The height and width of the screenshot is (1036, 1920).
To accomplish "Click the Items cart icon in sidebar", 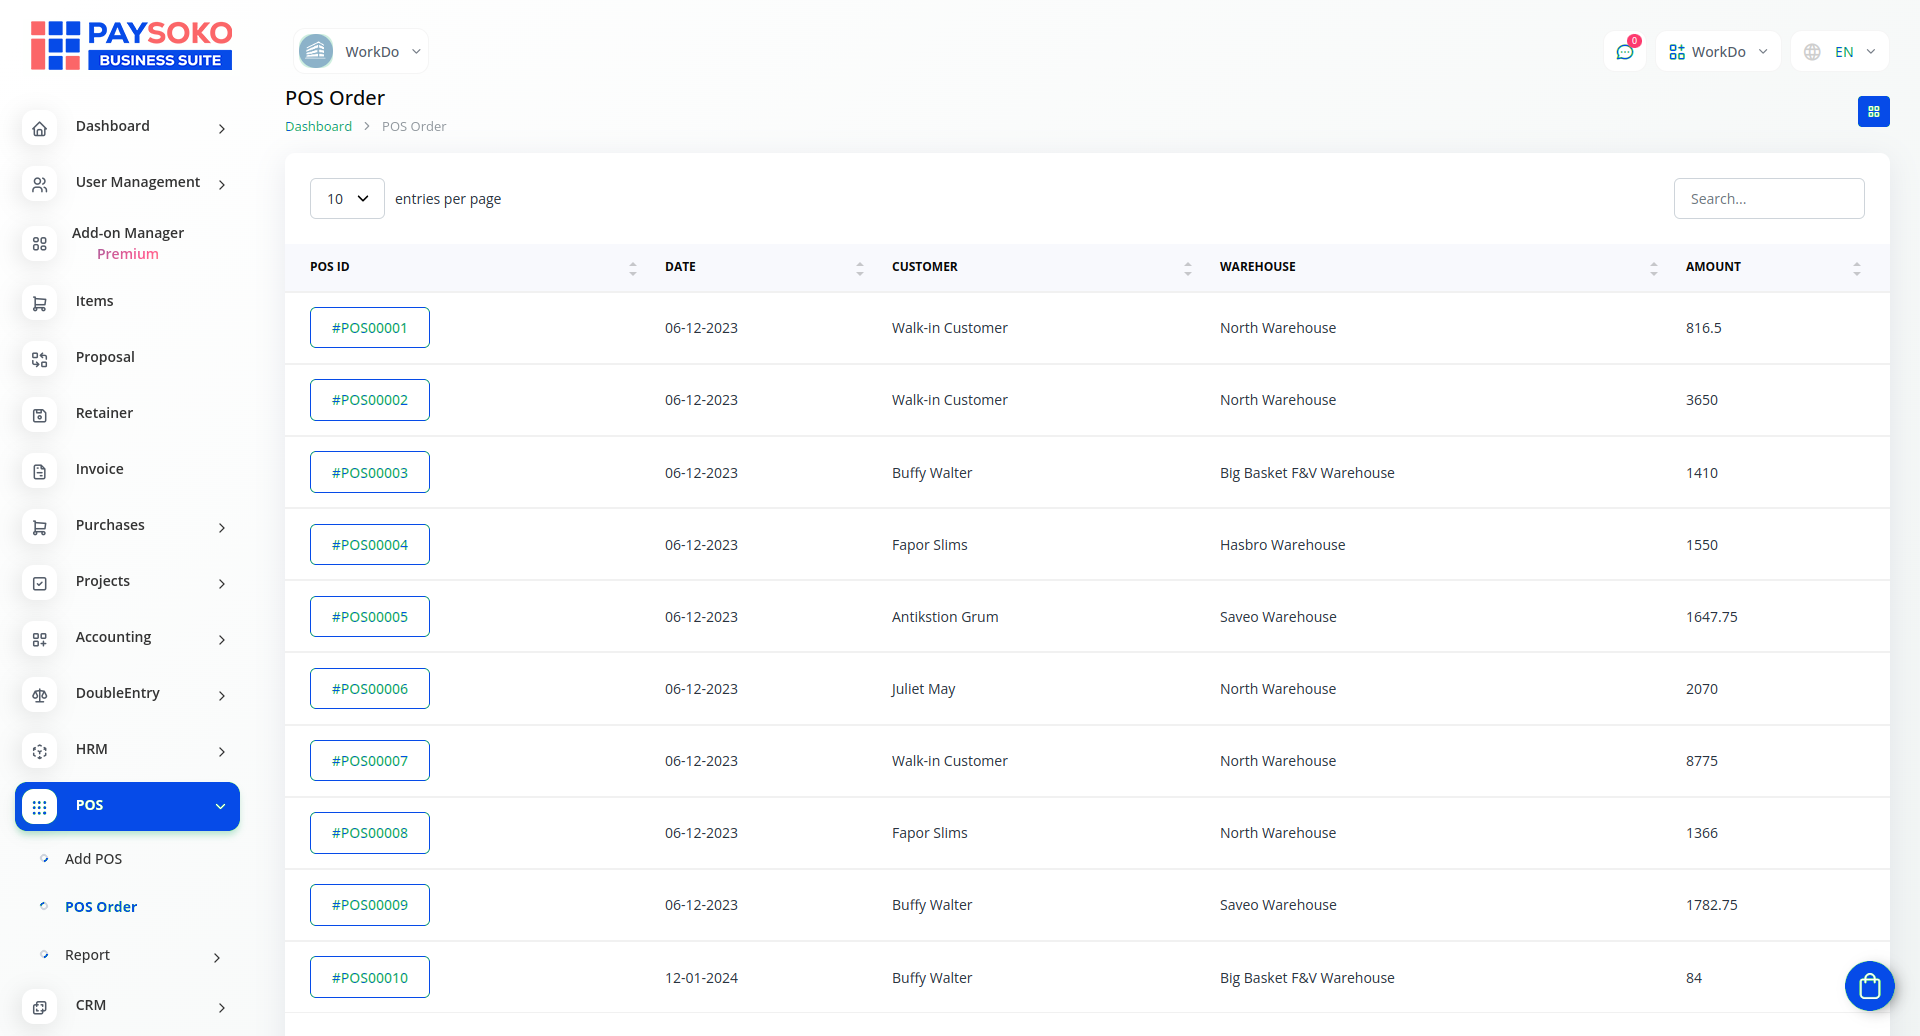I will pos(40,304).
